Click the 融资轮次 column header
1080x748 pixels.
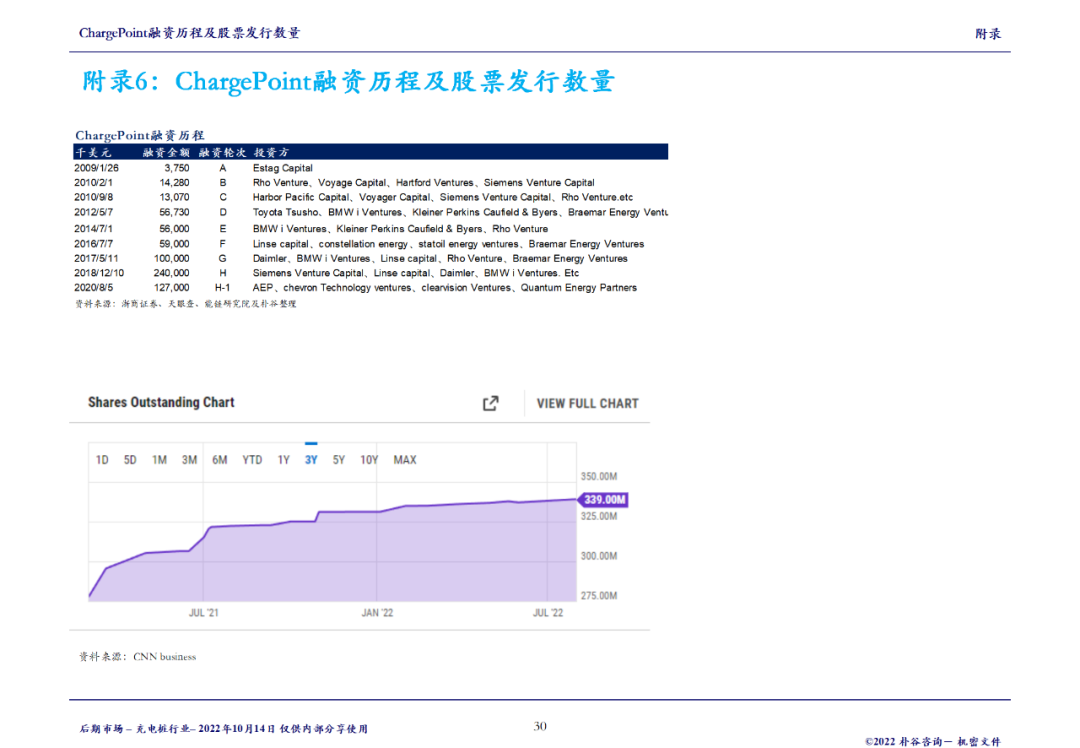(x=222, y=152)
